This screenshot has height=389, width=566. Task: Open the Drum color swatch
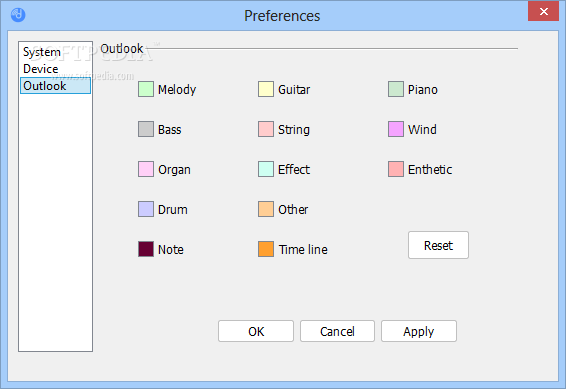pos(146,209)
